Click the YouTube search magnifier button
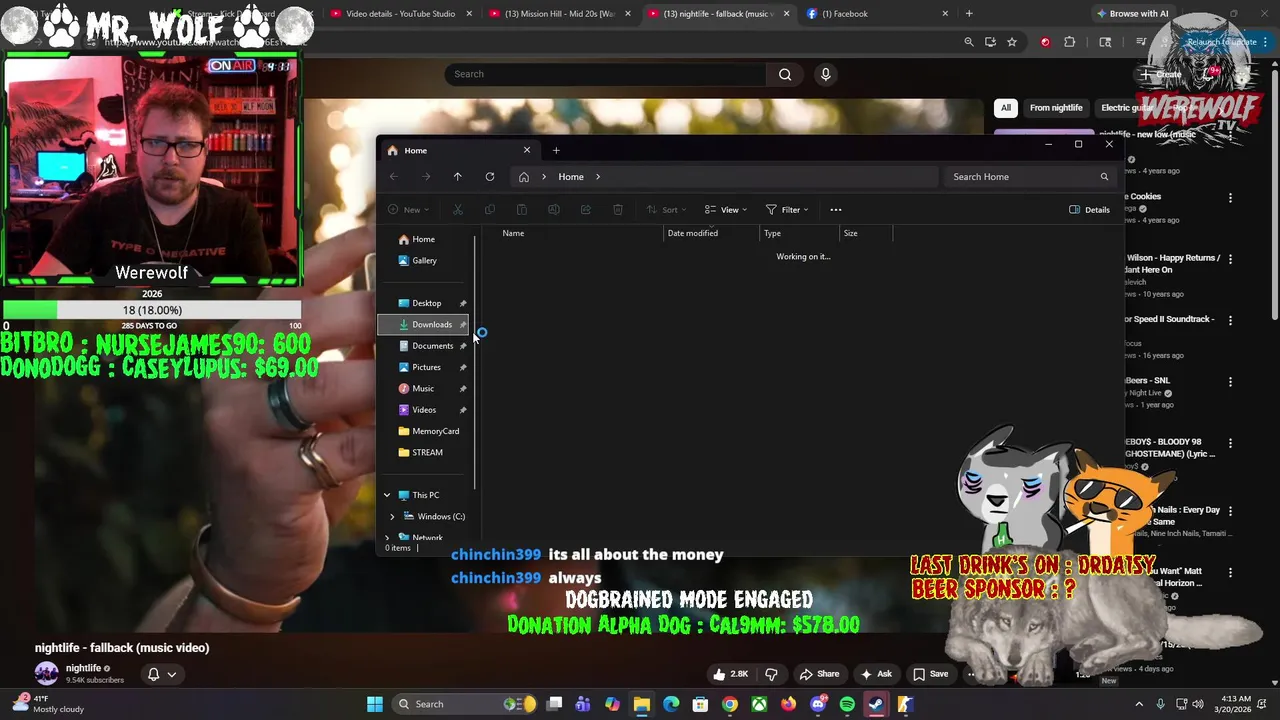 785,74
